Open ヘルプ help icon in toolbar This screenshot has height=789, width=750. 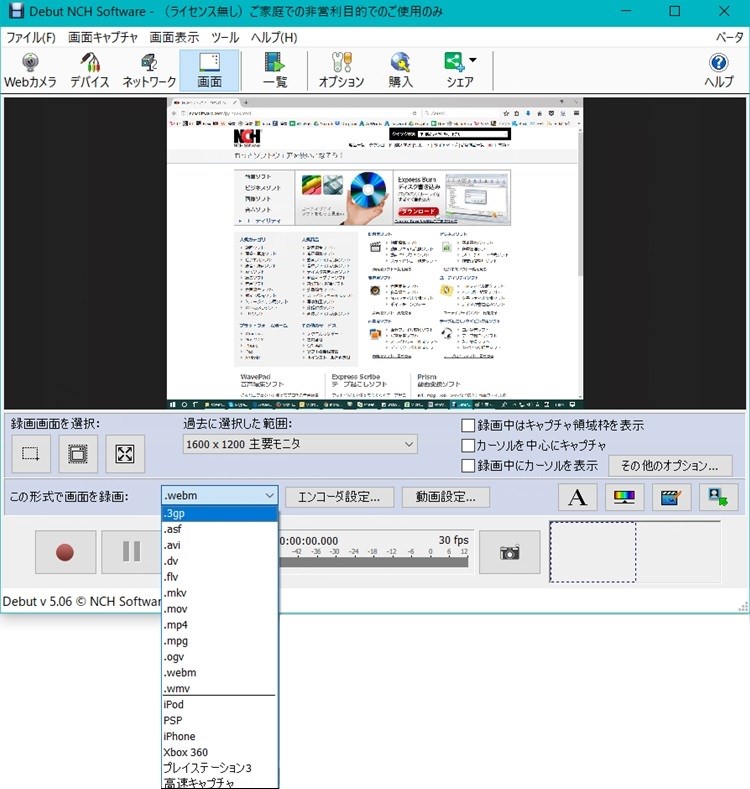(x=718, y=70)
